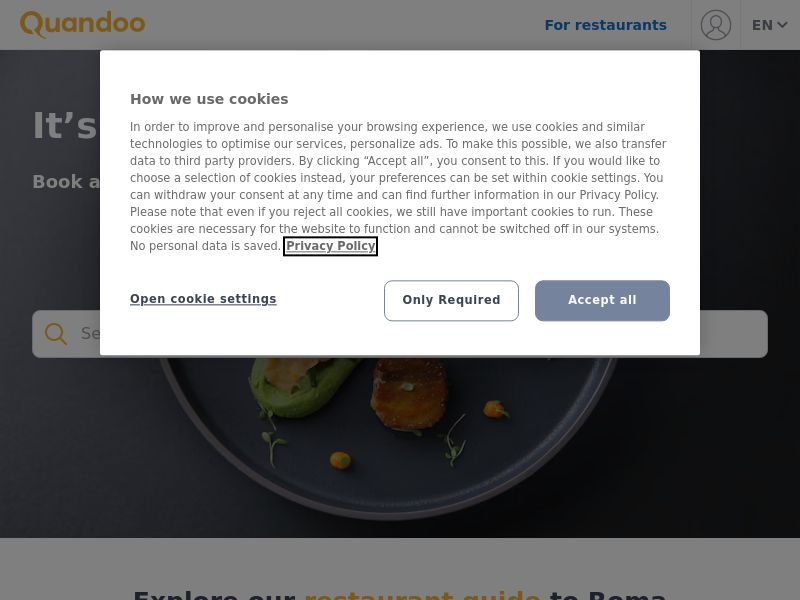Open cookie settings
Viewport: 800px width, 600px height.
coord(203,299)
